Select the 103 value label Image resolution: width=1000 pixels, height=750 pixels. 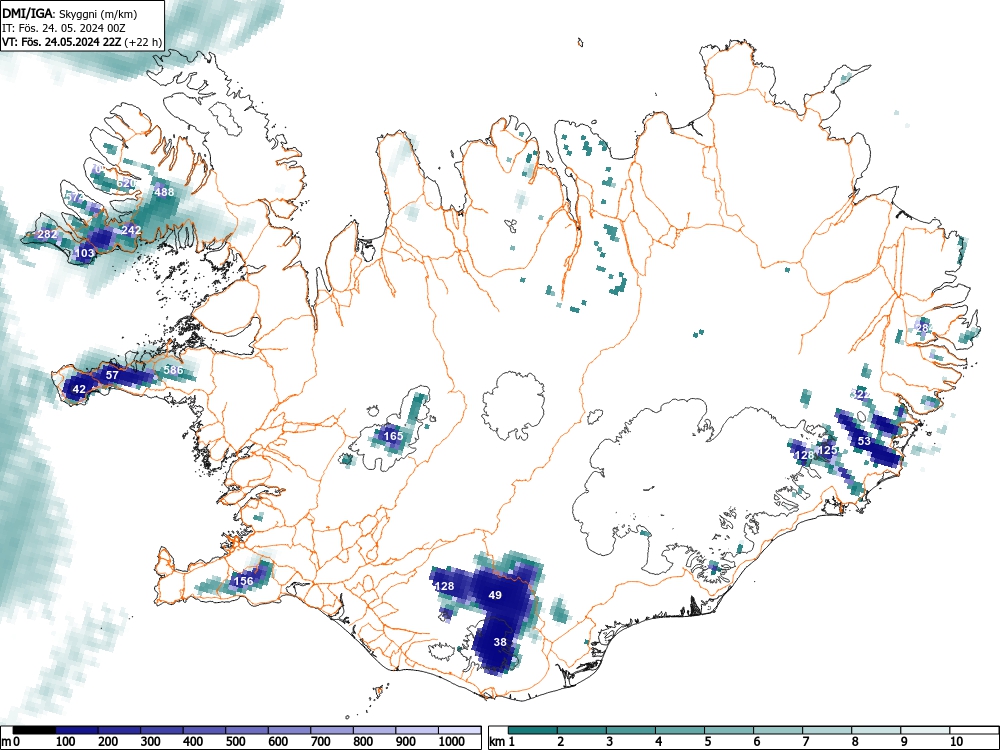[x=85, y=253]
